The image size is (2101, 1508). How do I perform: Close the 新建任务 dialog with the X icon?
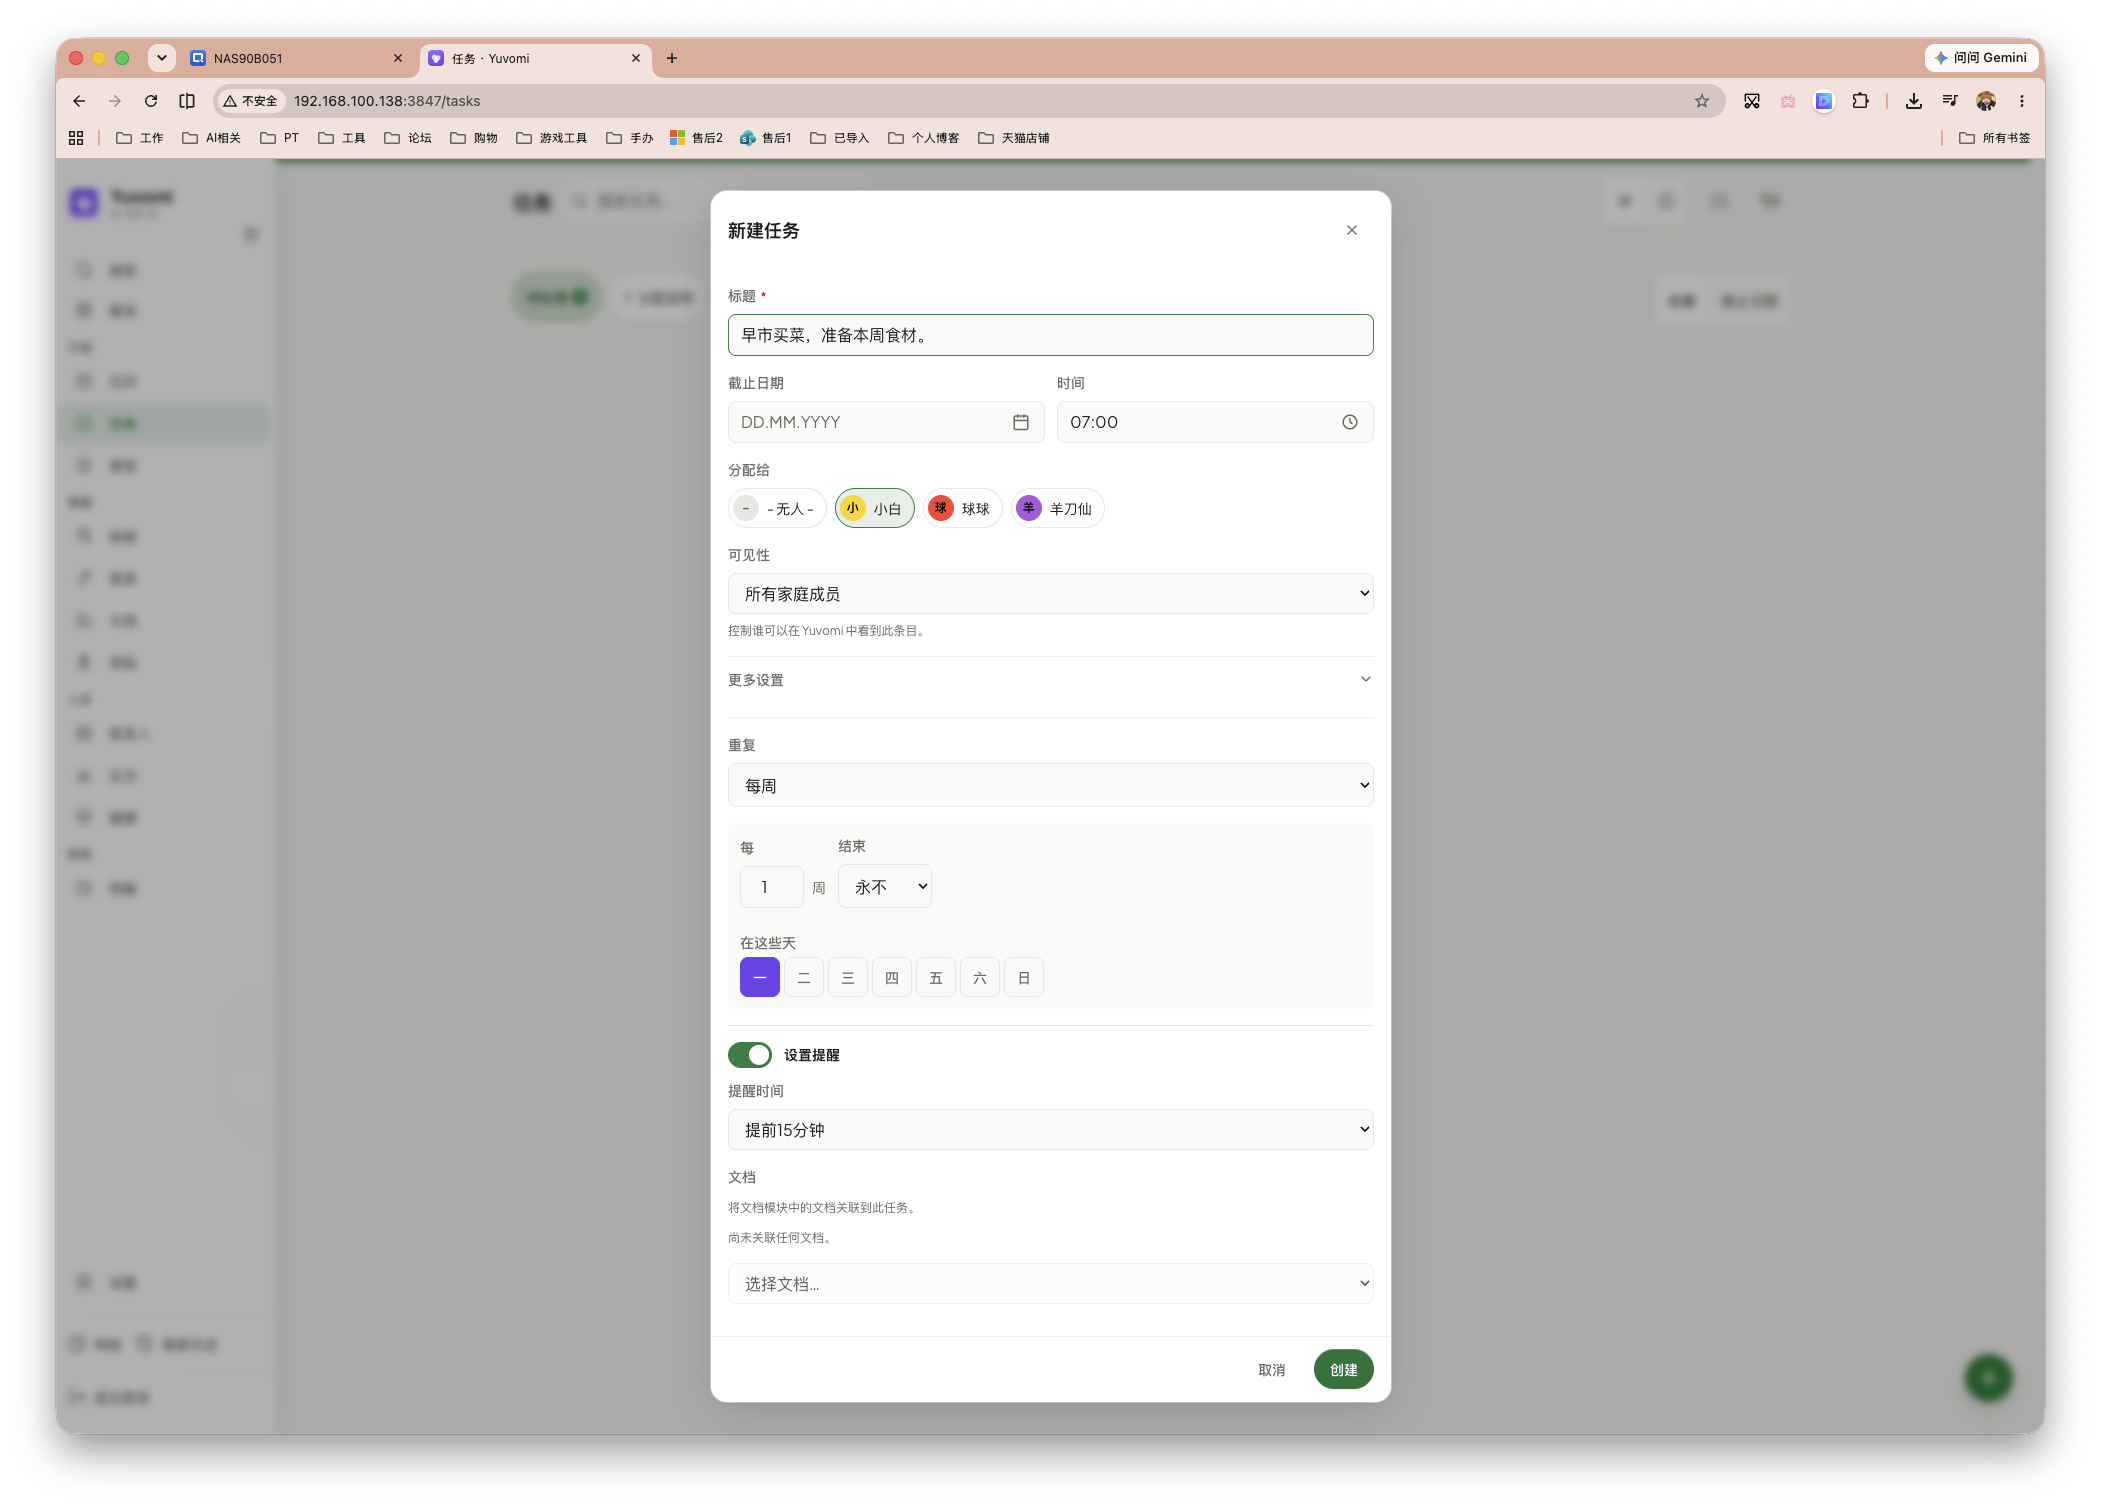coord(1351,230)
